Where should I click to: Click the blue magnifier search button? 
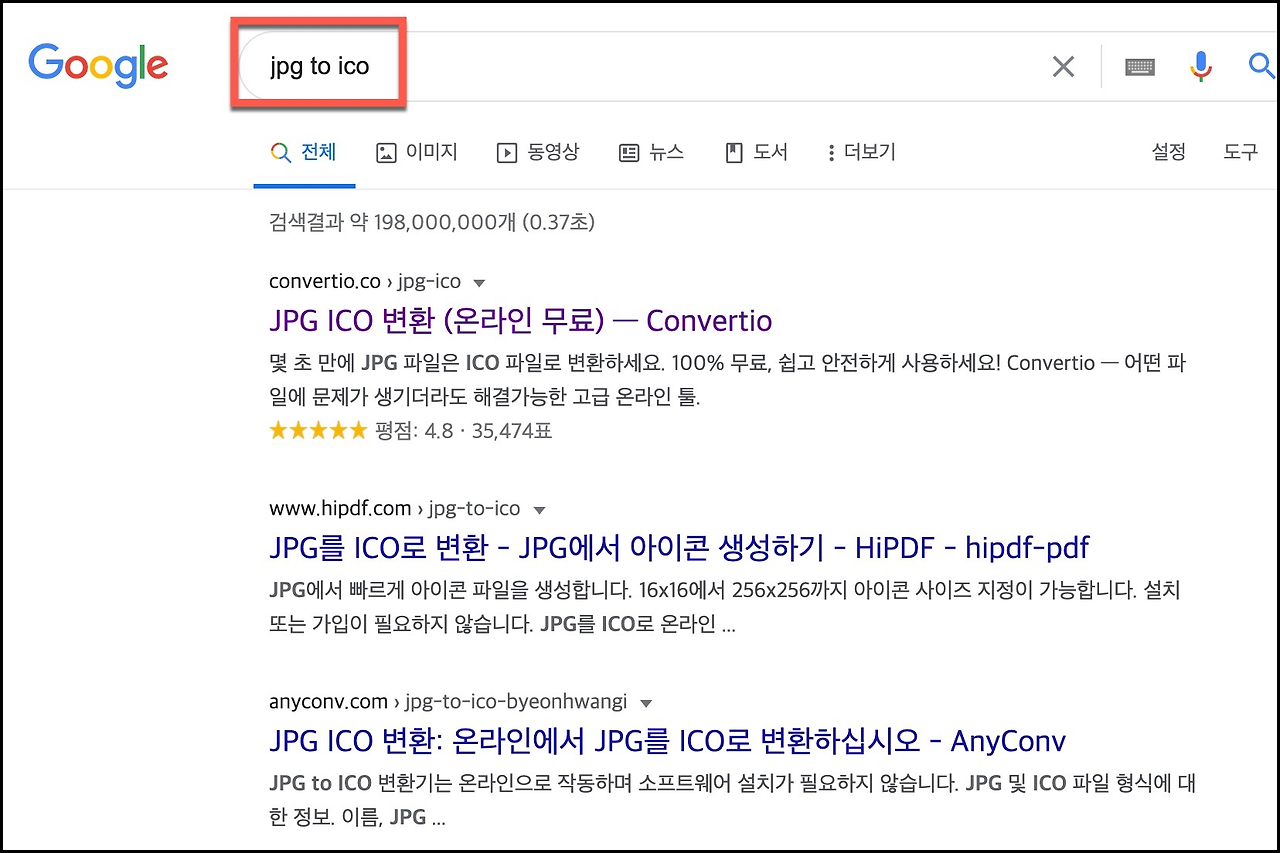[x=1261, y=67]
